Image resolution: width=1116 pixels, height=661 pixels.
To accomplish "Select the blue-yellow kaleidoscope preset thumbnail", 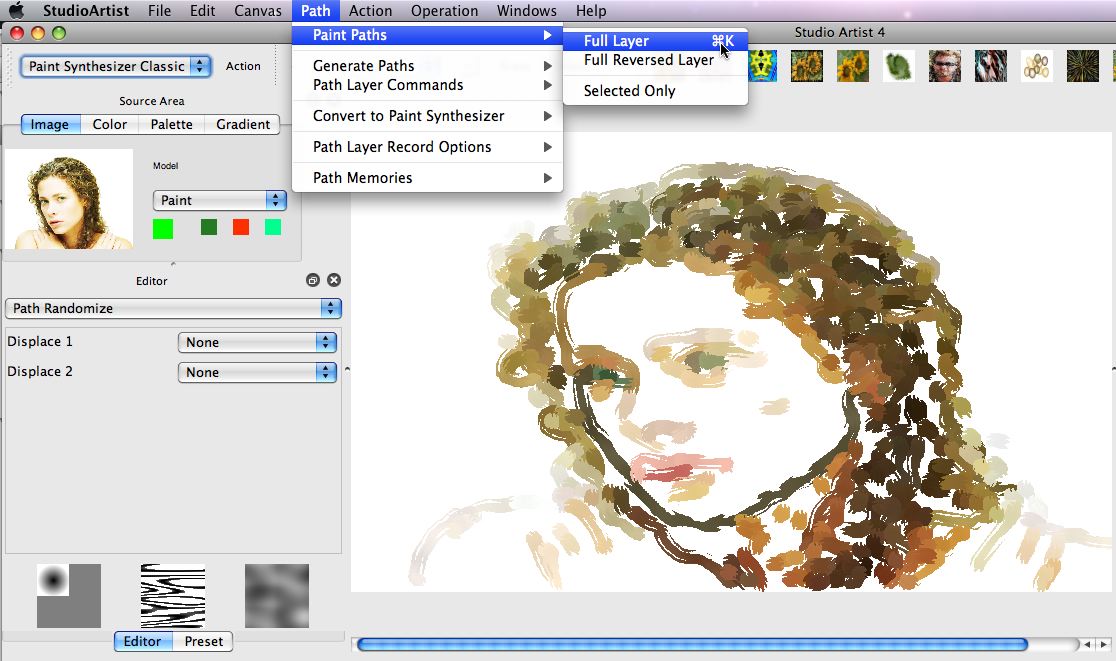I will tap(762, 66).
